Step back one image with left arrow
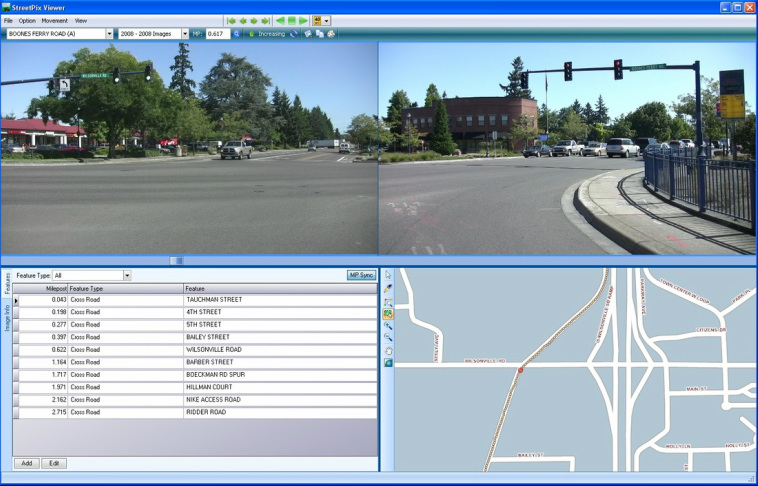The width and height of the screenshot is (758, 486). pyautogui.click(x=243, y=21)
